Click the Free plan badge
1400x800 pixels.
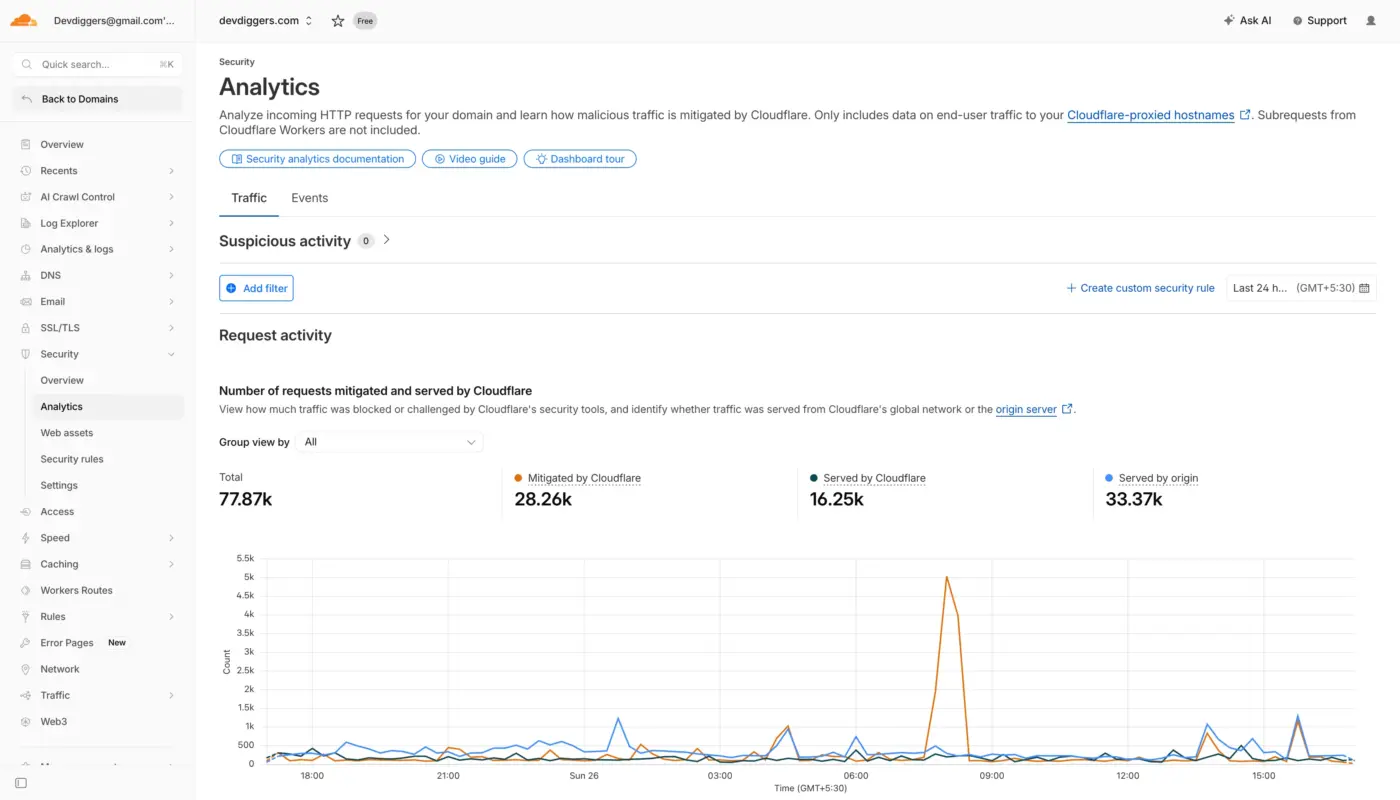pos(365,21)
